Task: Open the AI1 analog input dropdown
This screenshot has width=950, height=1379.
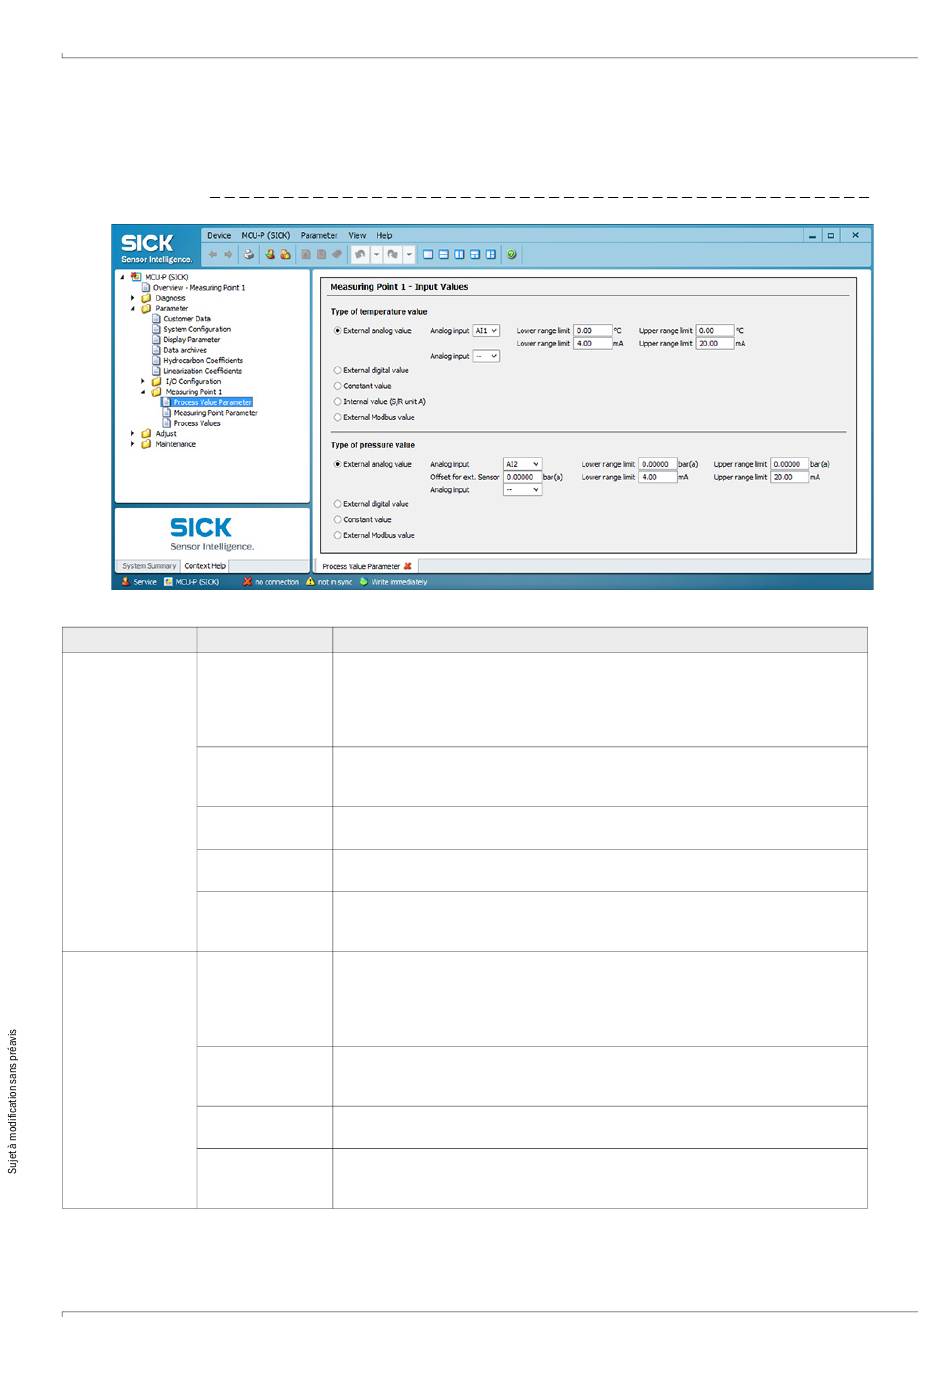Action: tap(486, 331)
